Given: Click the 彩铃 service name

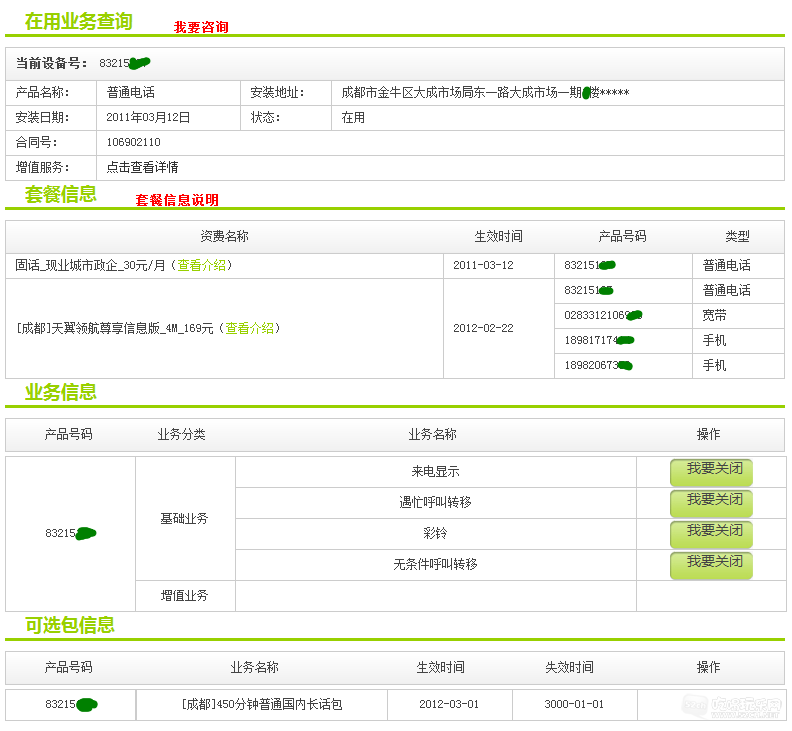Looking at the screenshot, I should [x=435, y=533].
